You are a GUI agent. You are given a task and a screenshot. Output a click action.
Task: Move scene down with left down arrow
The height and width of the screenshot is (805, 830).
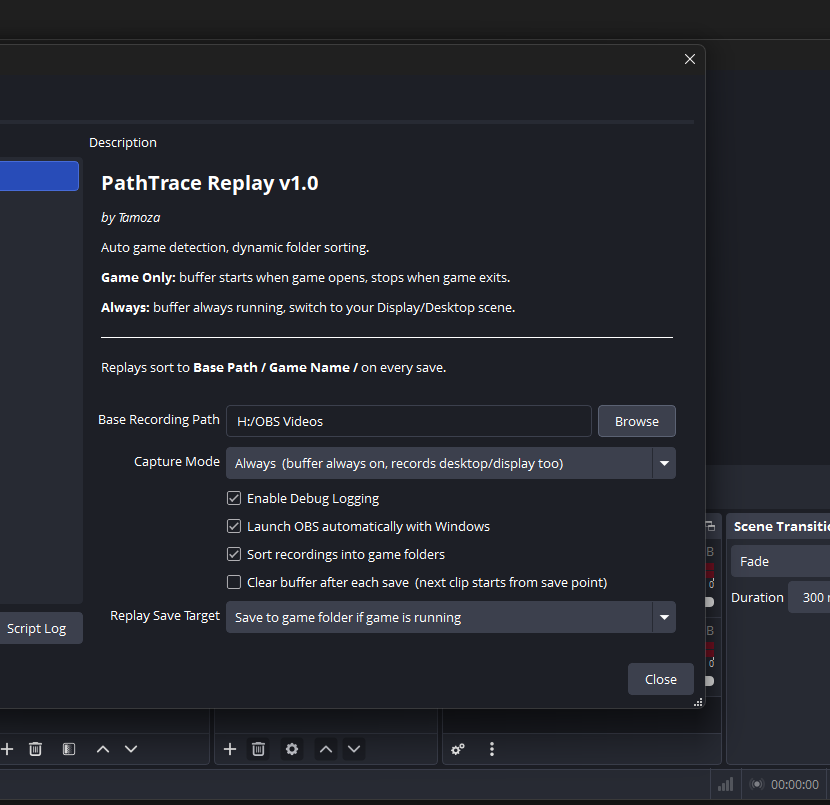click(x=131, y=749)
